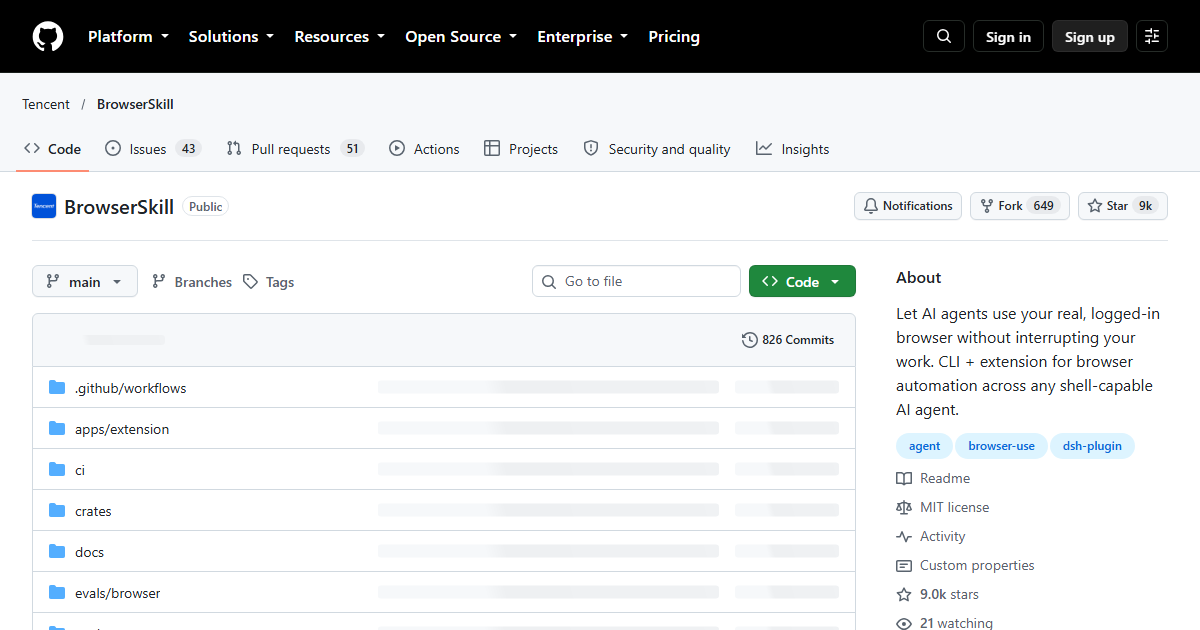This screenshot has height=630, width=1200.
Task: Open the Actions tab
Action: pos(424,149)
